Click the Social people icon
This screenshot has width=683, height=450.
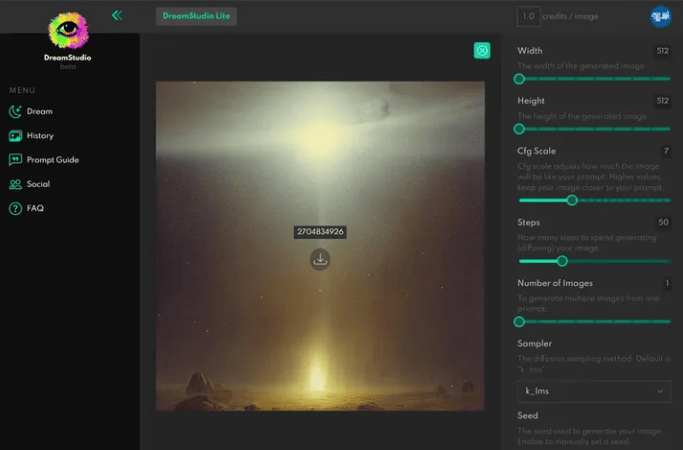pos(16,184)
